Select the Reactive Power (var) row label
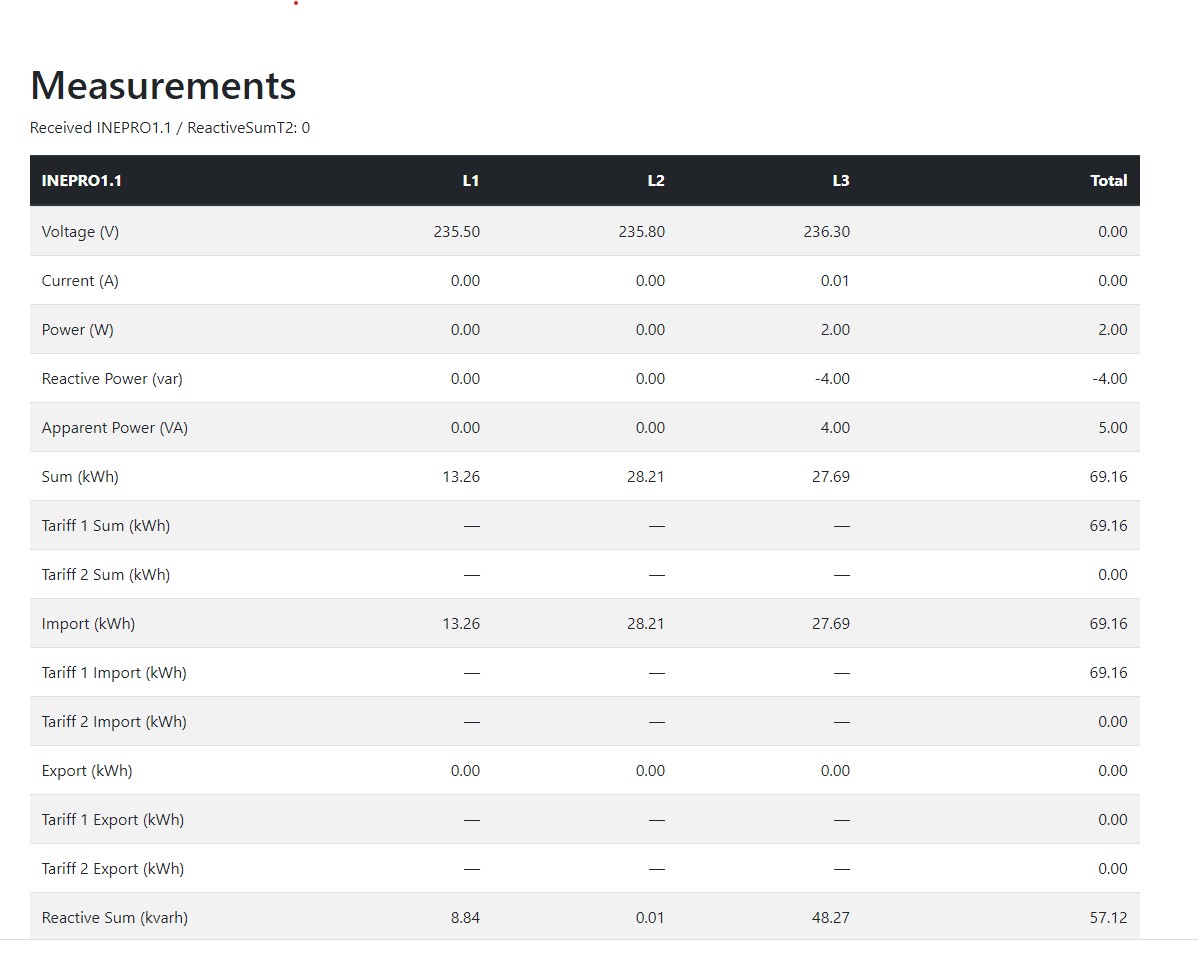 [x=112, y=378]
